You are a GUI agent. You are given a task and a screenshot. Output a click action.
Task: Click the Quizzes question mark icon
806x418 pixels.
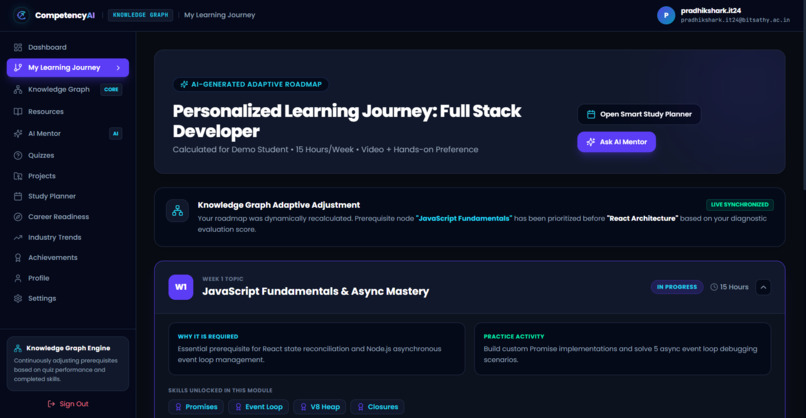coord(18,155)
